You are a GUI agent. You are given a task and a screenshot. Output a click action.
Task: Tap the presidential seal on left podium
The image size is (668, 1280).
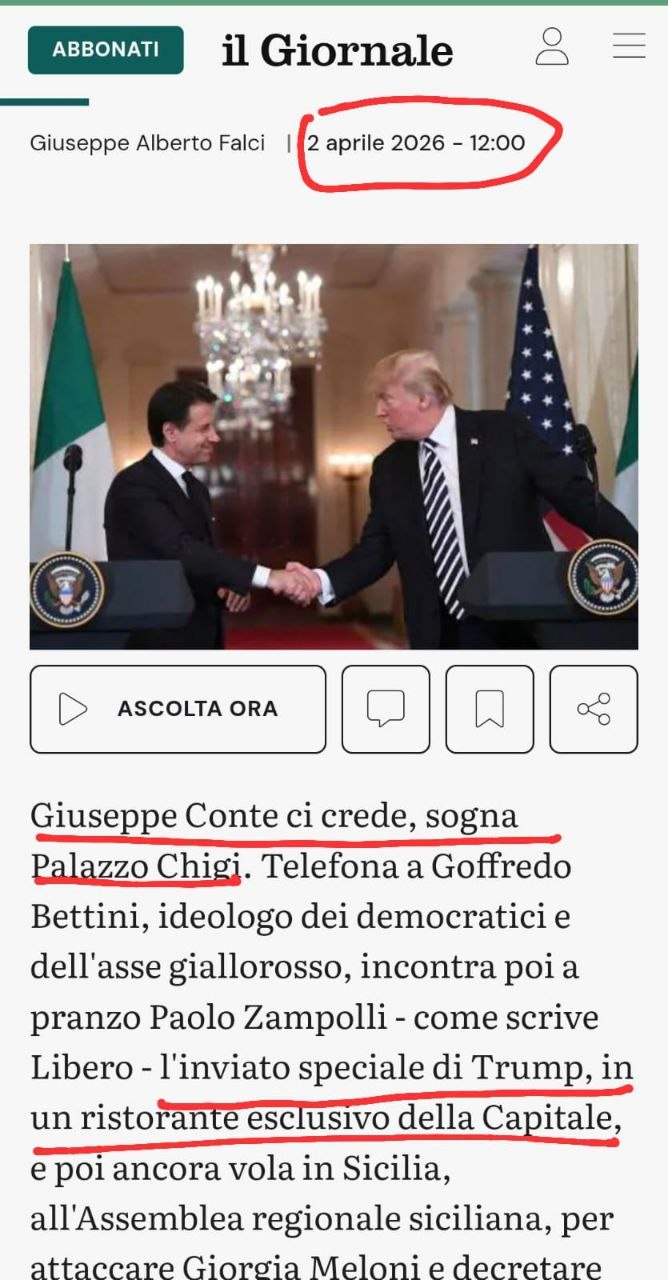[x=66, y=590]
